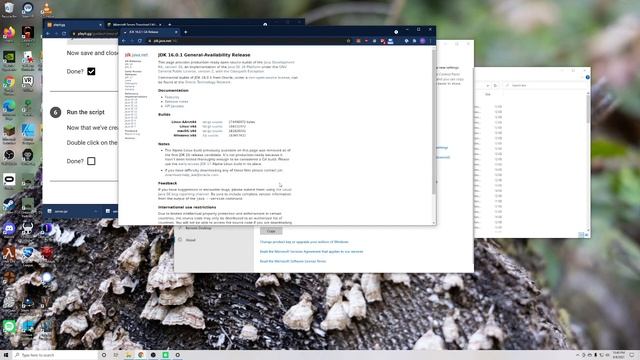Open the Steam desktop icon
This screenshot has width=640, height=360.
click(x=9, y=205)
